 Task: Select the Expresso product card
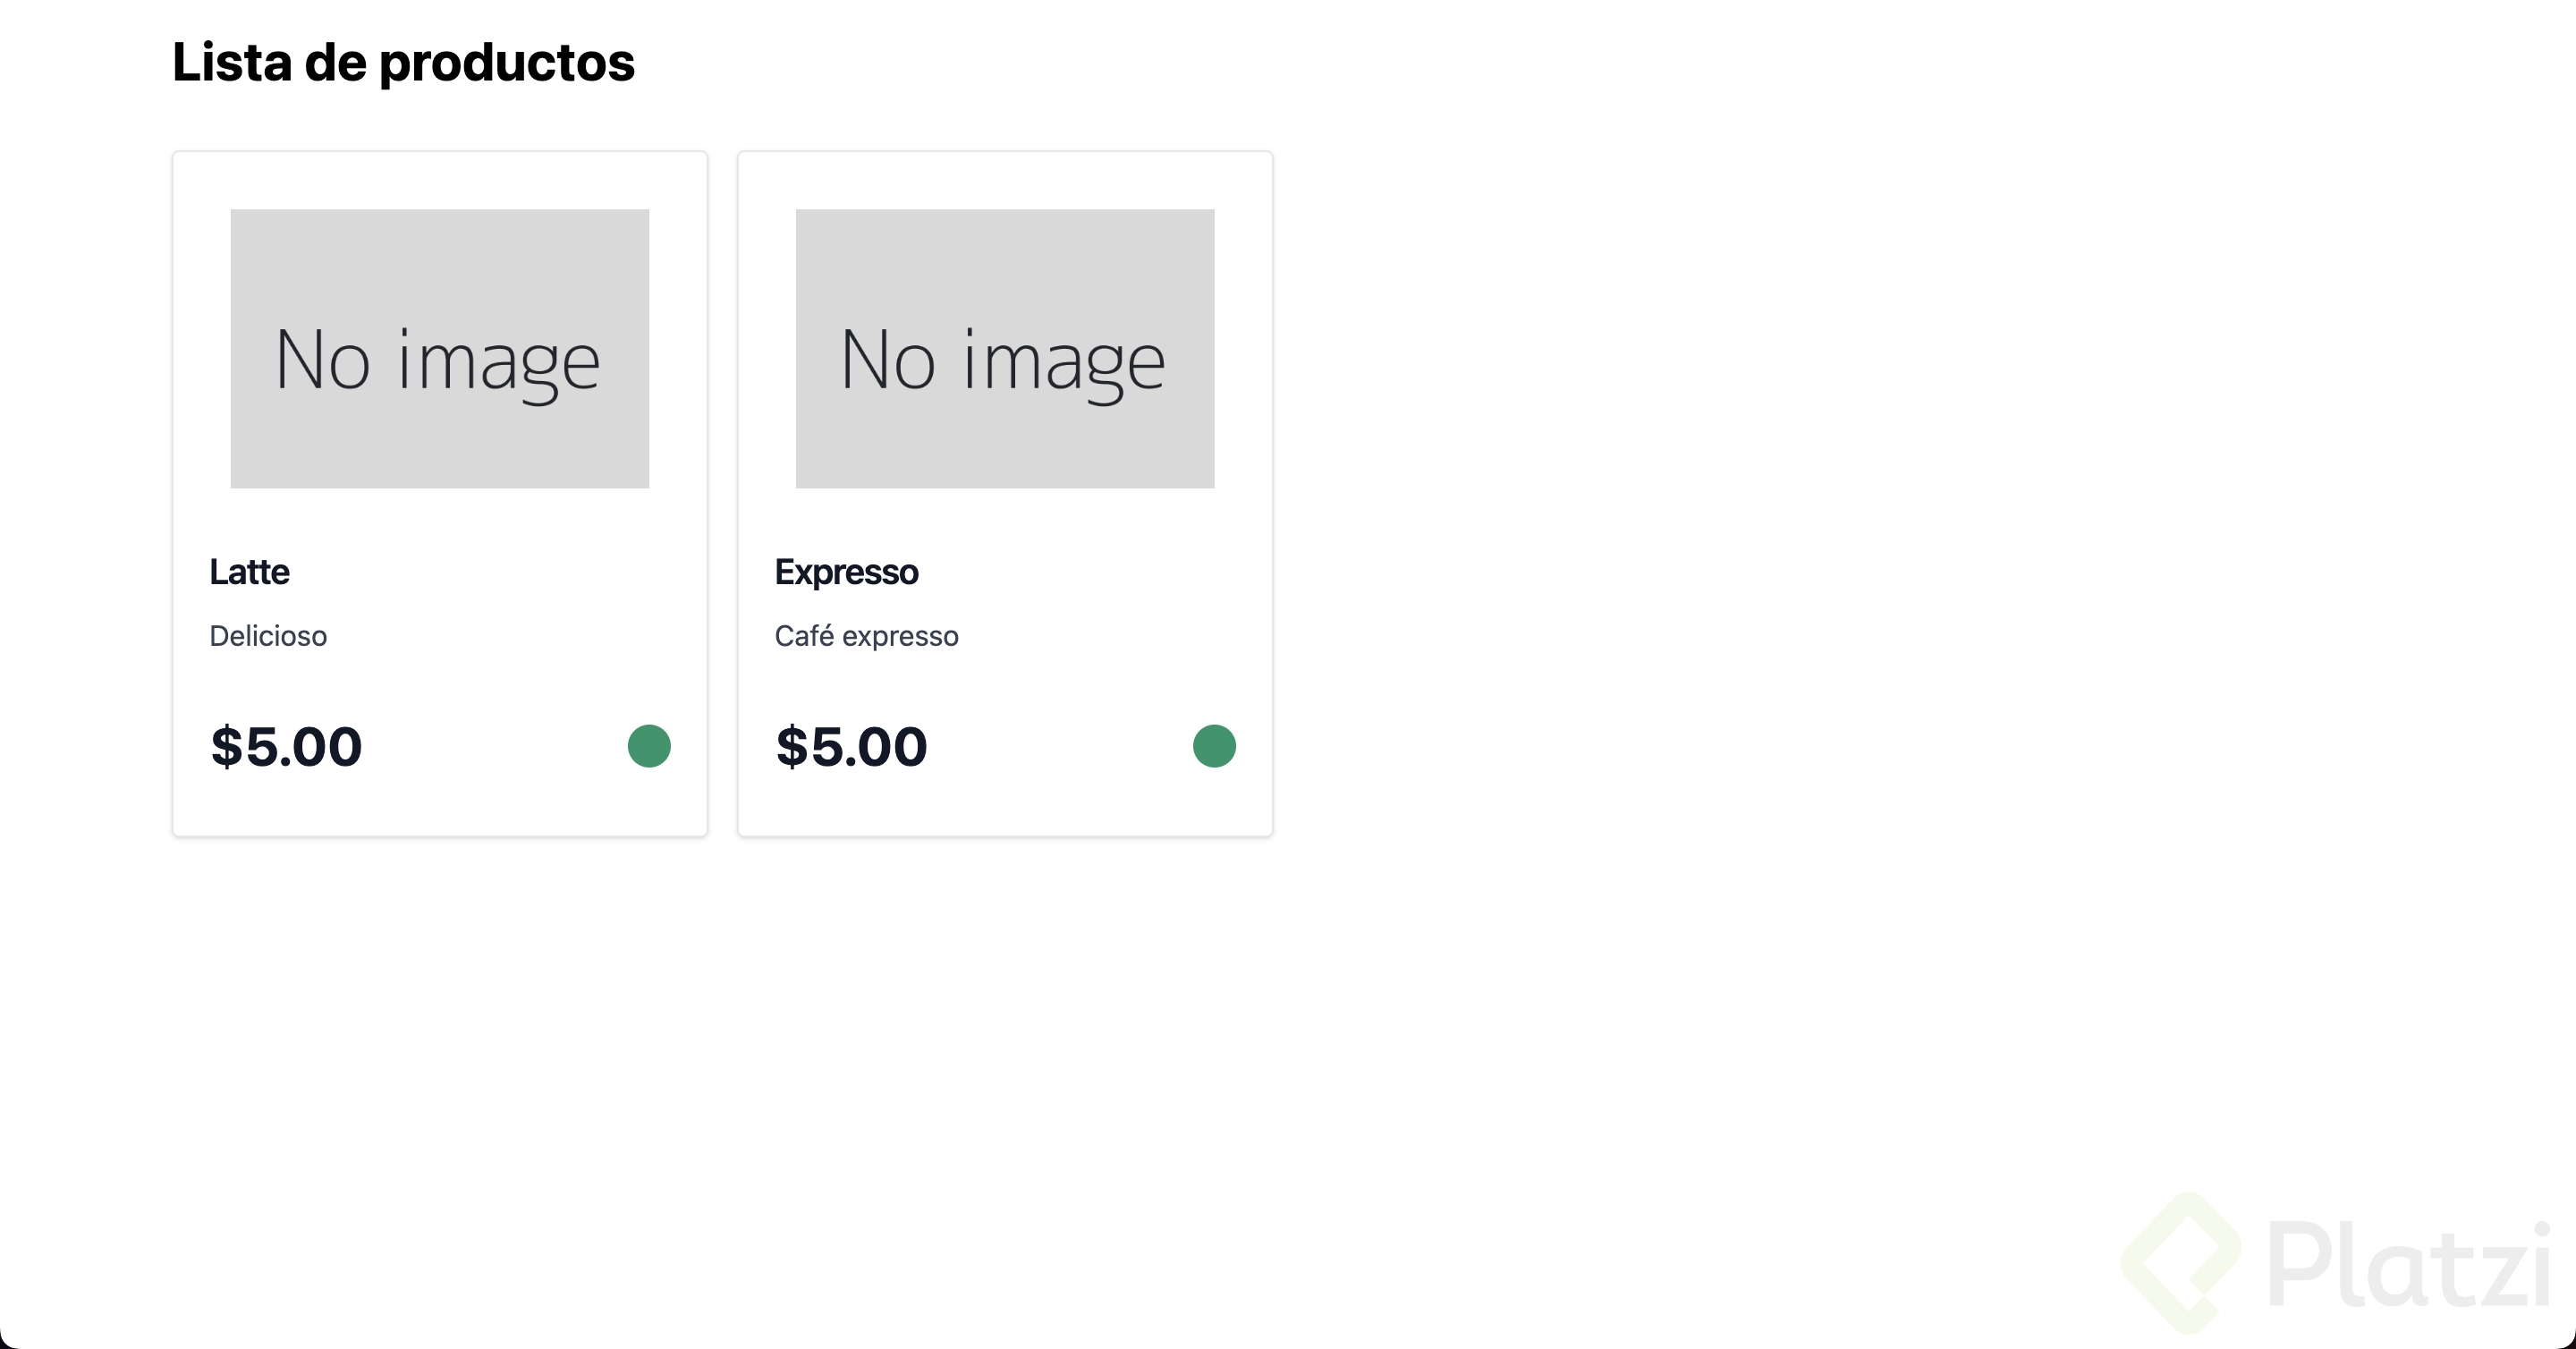[x=1005, y=680]
